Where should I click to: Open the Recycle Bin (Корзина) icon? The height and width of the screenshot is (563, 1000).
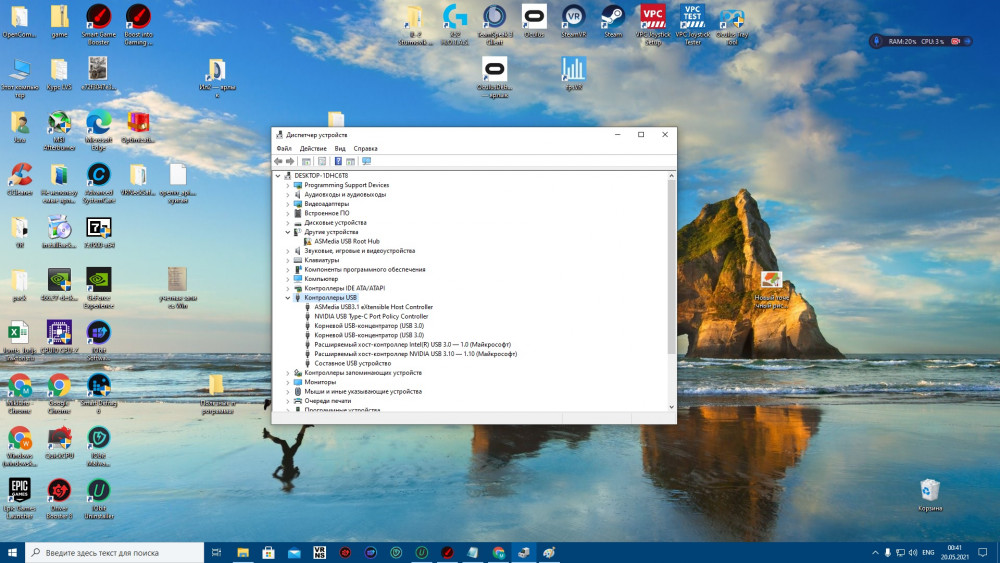pyautogui.click(x=930, y=490)
